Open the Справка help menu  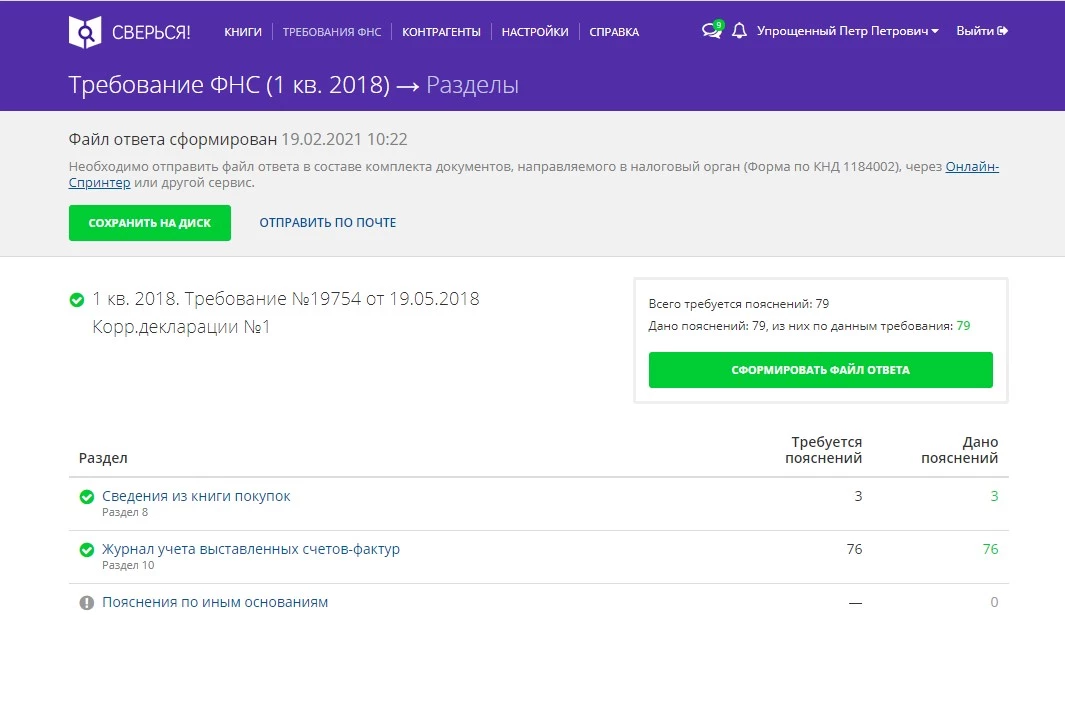tap(614, 32)
